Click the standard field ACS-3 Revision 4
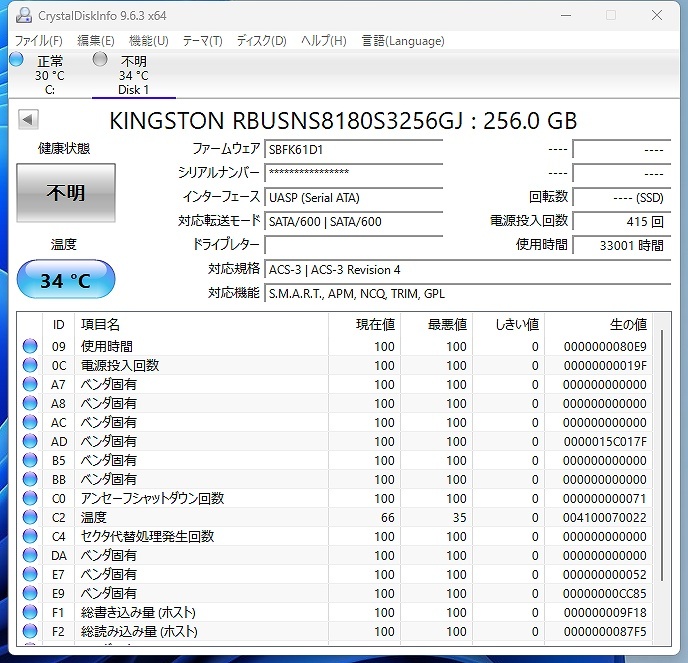This screenshot has height=663, width=688. click(x=468, y=269)
